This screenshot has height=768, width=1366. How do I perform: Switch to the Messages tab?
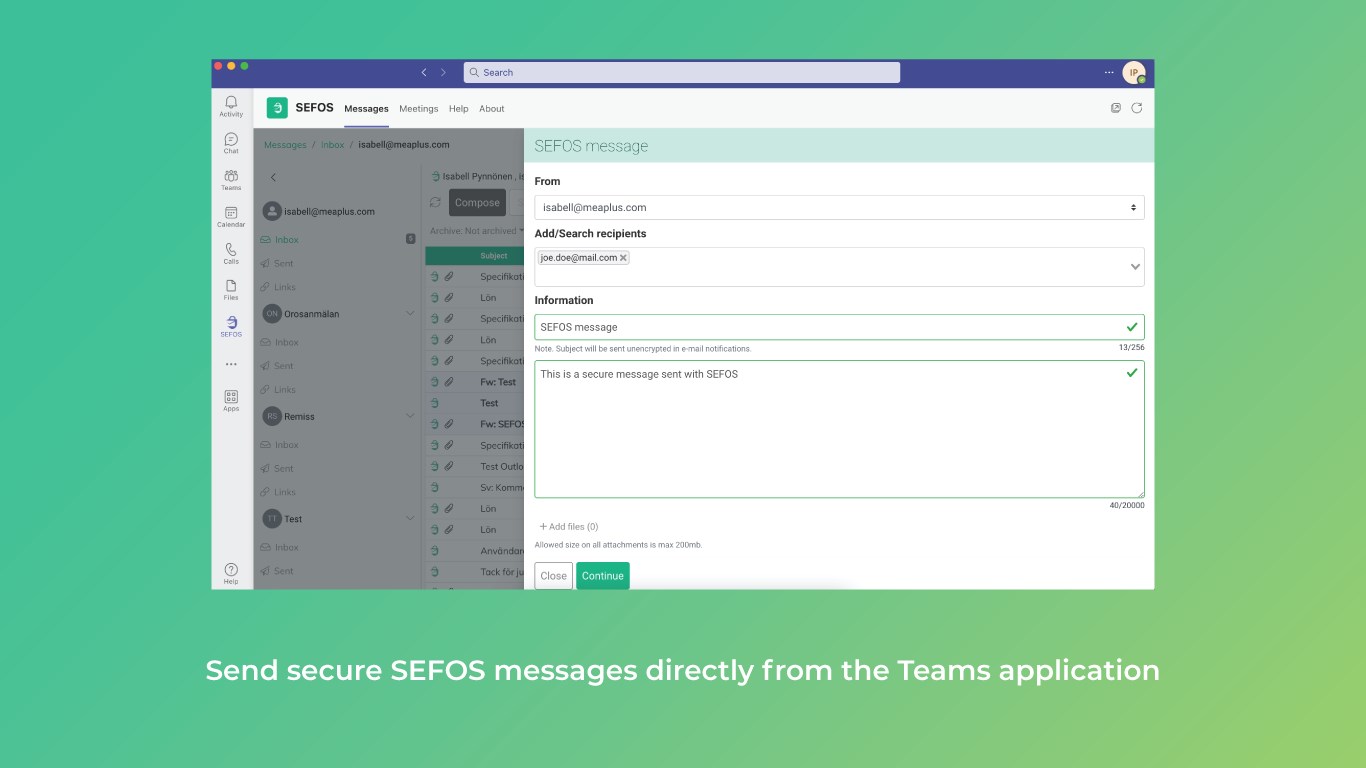click(366, 109)
